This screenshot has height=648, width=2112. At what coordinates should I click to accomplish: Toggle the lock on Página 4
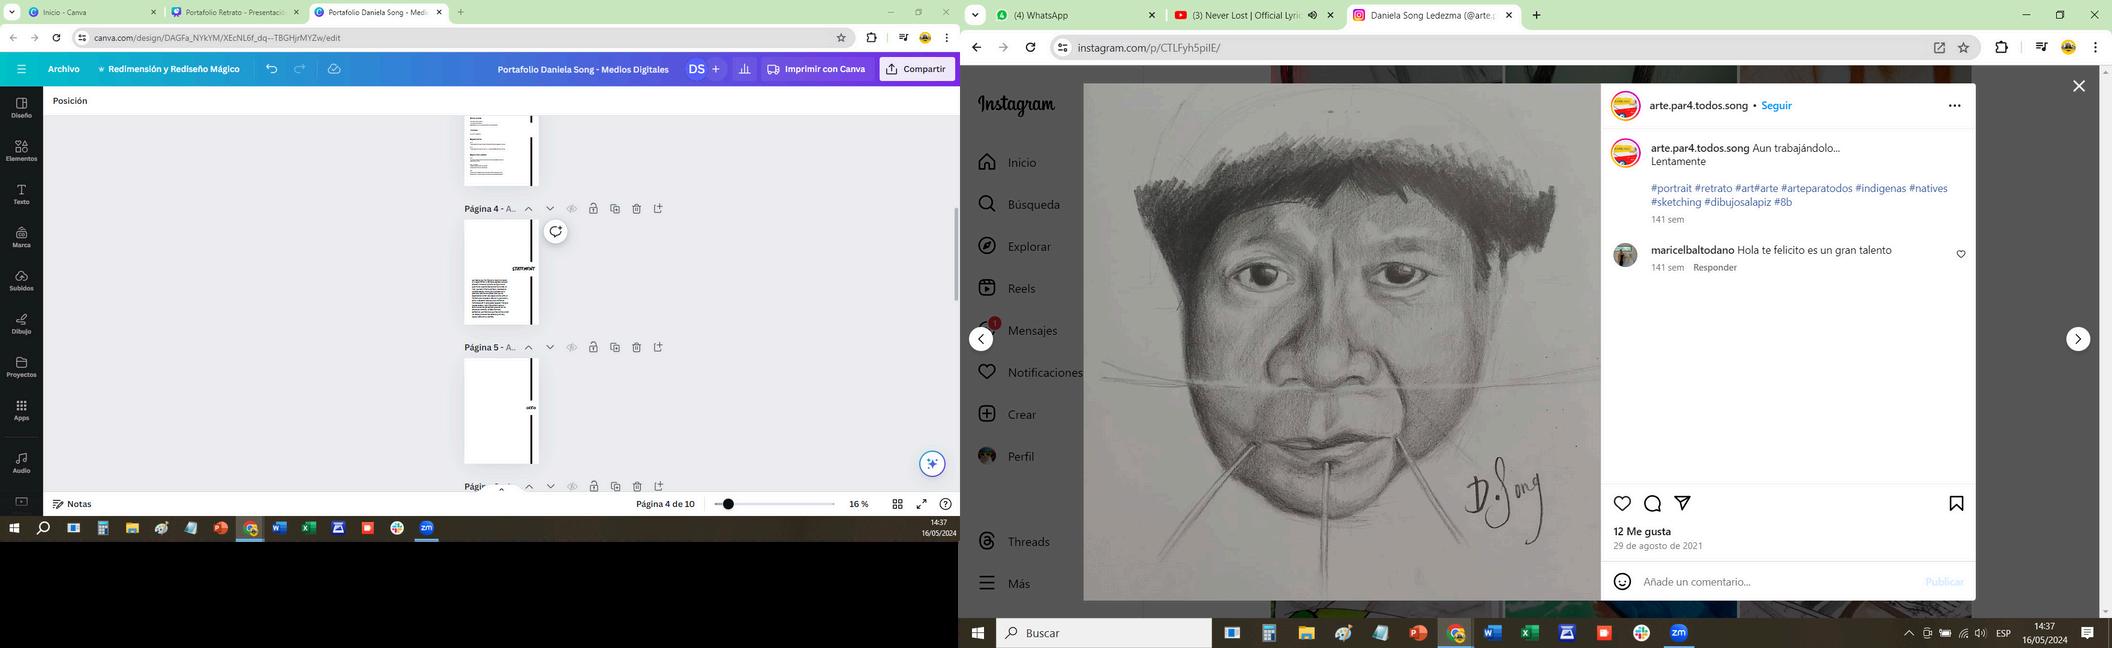(593, 209)
